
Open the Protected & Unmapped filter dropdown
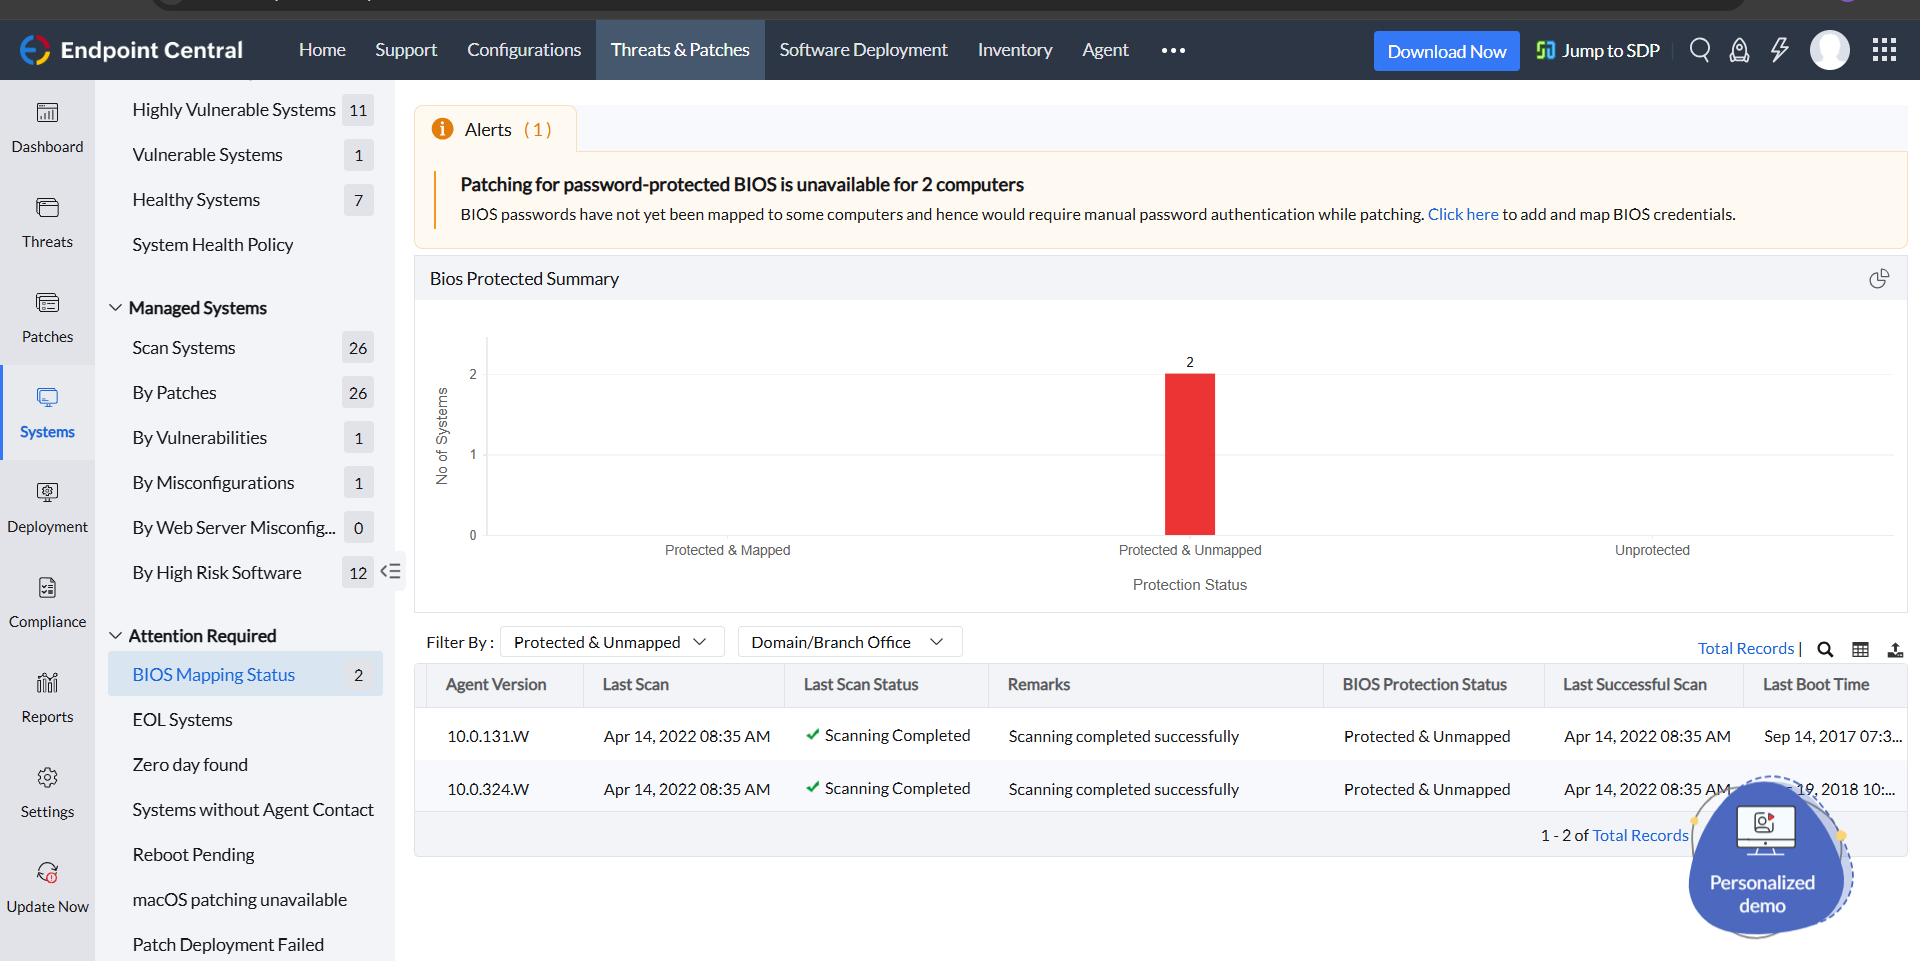coord(610,642)
